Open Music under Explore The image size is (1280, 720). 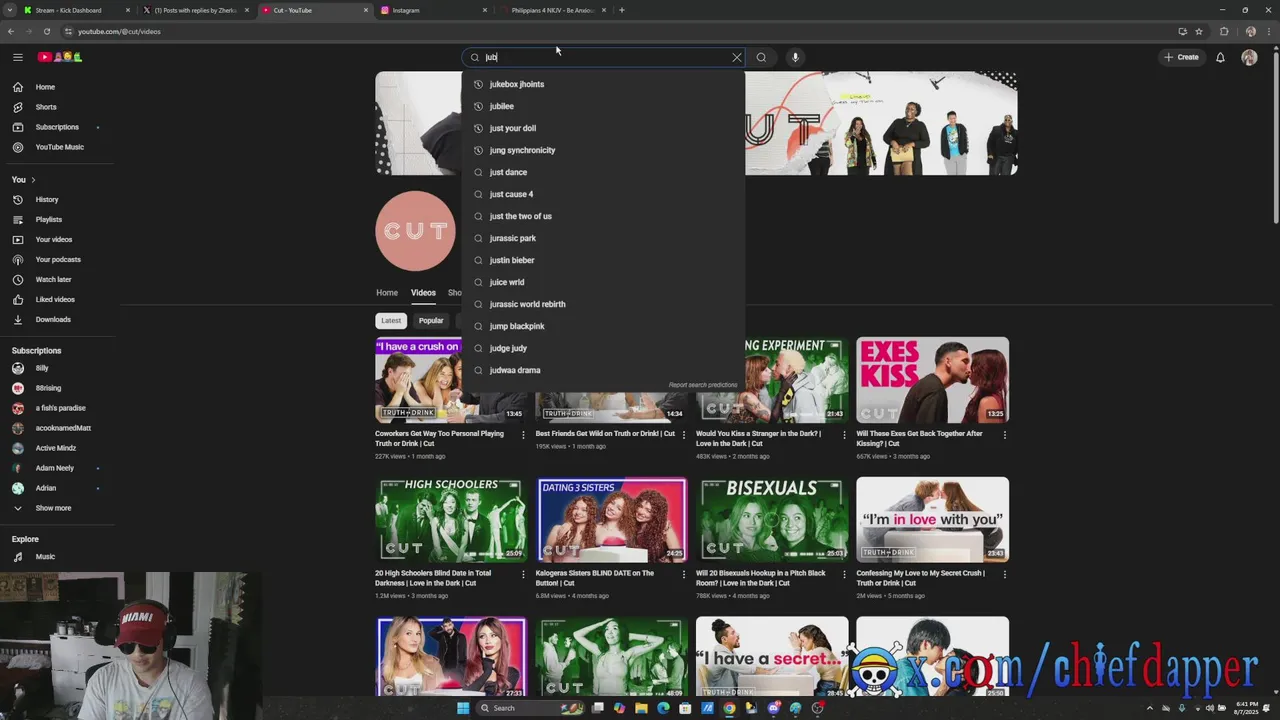pyautogui.click(x=45, y=556)
